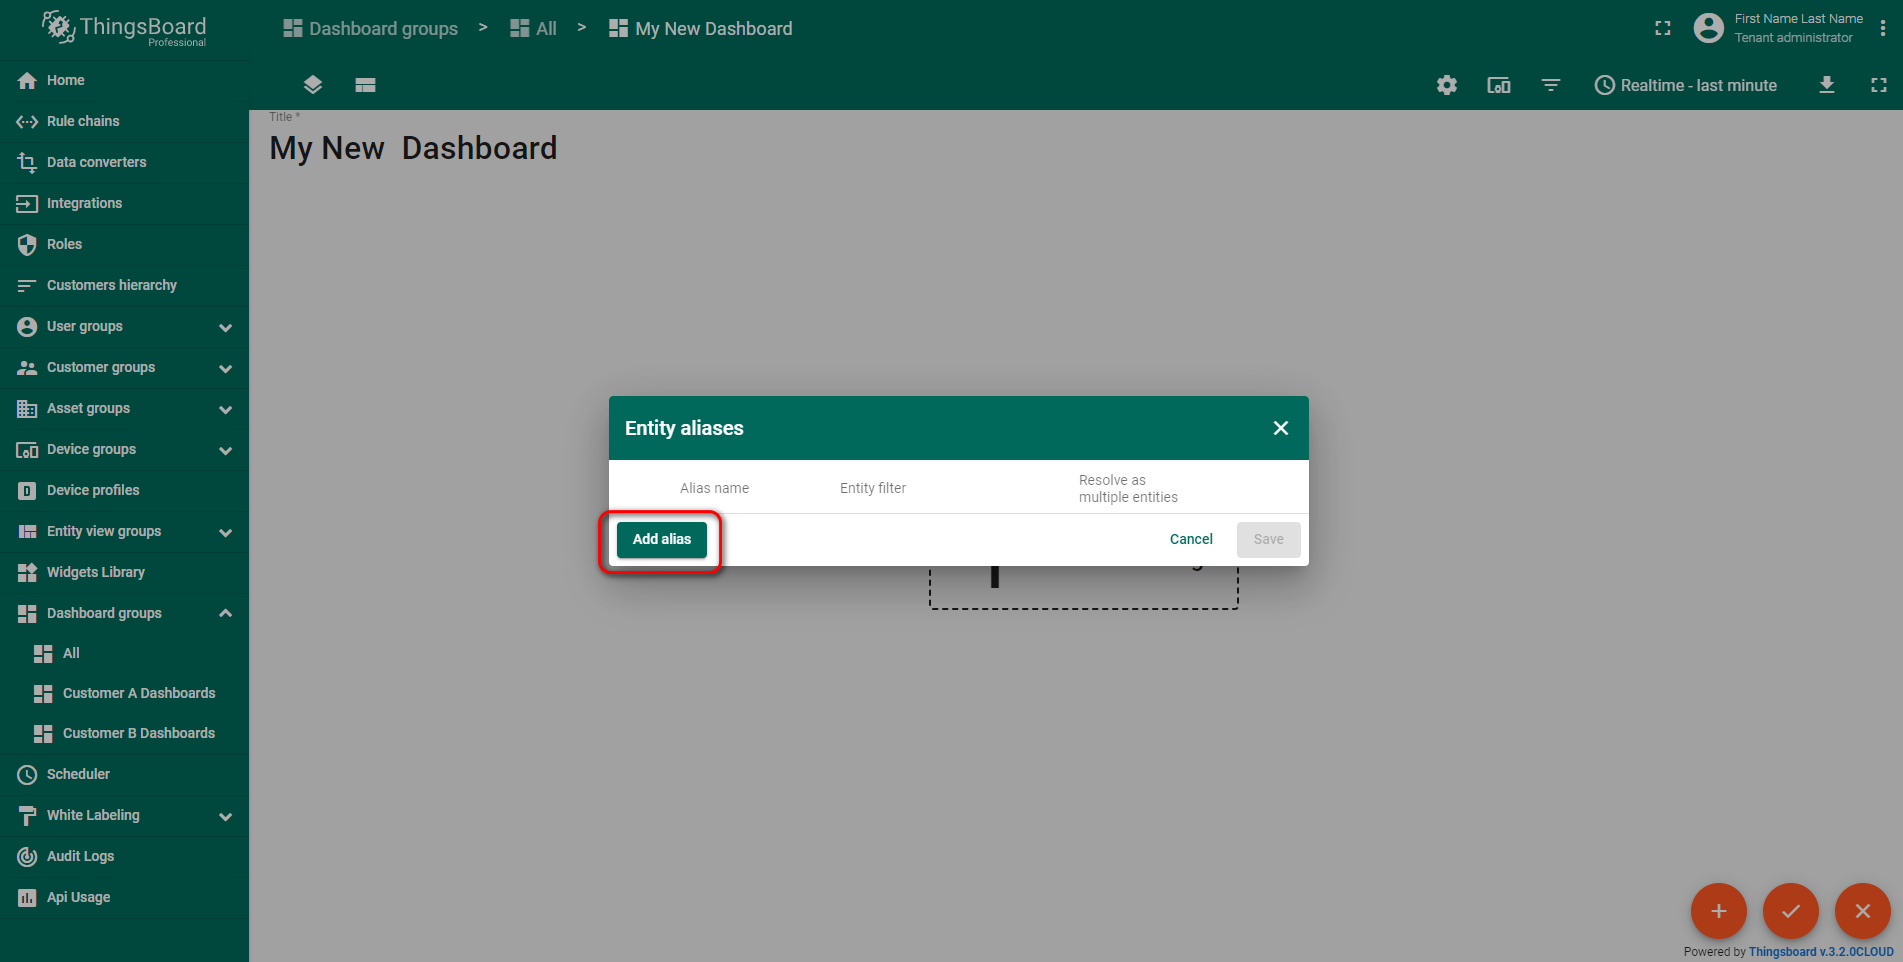Click the add widget plus button
Screen dimensions: 1903x962
(1718, 911)
